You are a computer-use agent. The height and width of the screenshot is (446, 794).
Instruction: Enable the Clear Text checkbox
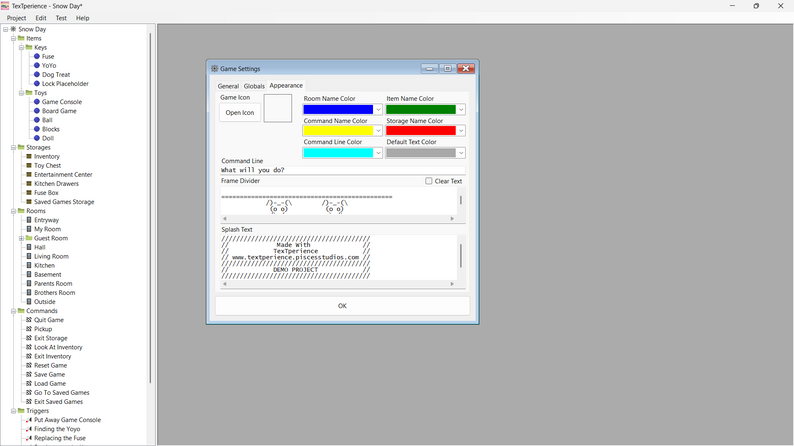[429, 181]
